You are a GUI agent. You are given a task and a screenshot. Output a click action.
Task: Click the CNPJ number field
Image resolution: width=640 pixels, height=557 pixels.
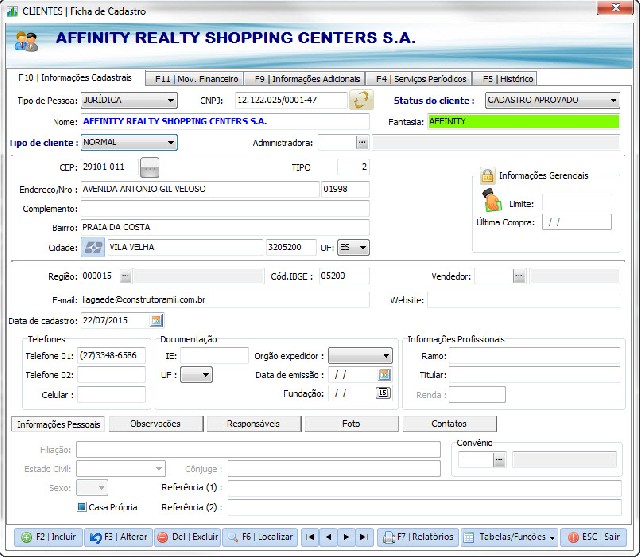[x=291, y=100]
